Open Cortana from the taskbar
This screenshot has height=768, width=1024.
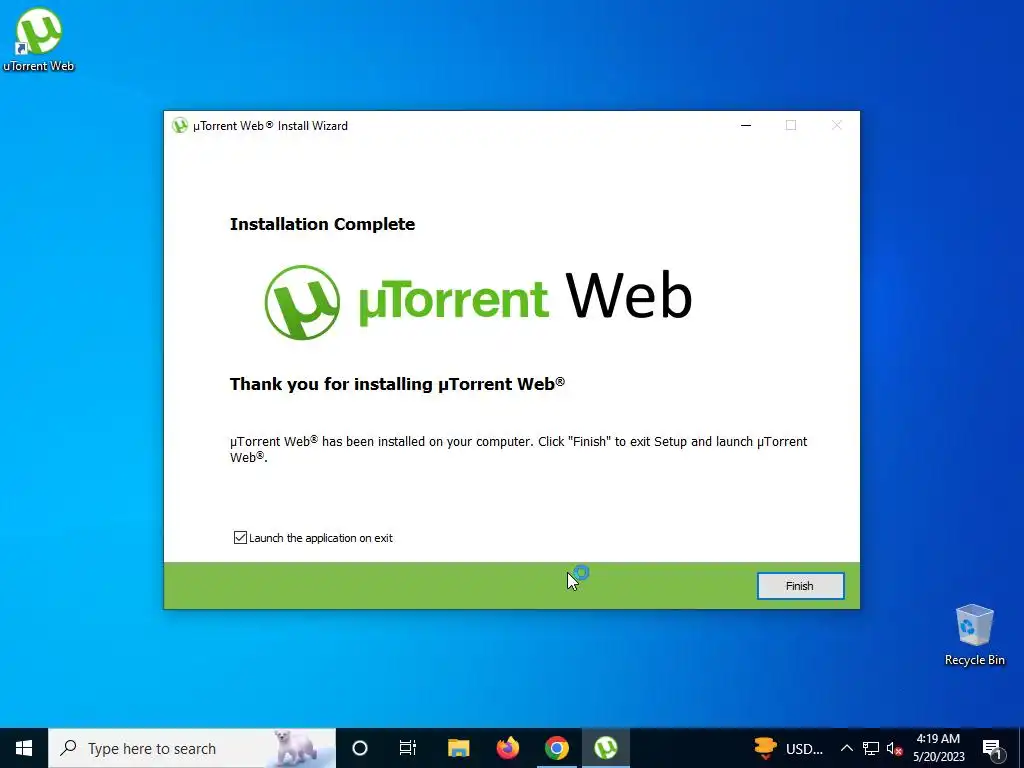[360, 748]
